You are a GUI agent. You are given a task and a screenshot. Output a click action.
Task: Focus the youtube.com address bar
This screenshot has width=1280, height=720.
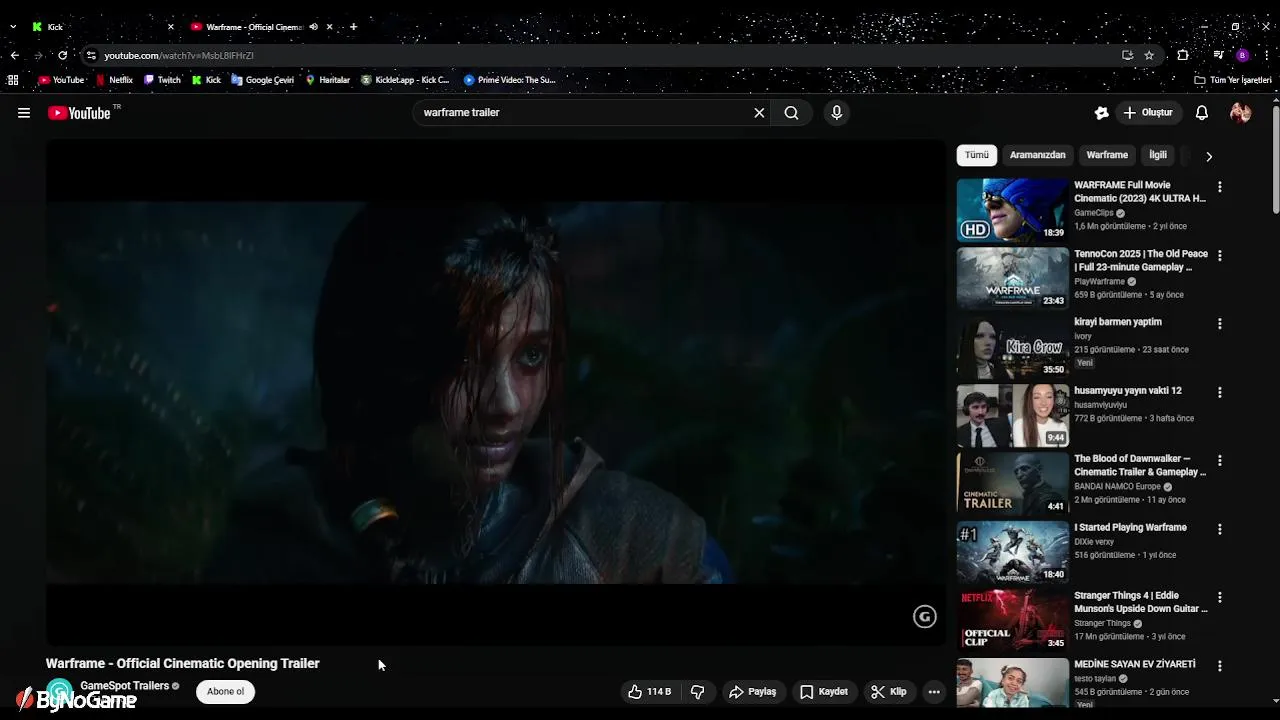[600, 55]
